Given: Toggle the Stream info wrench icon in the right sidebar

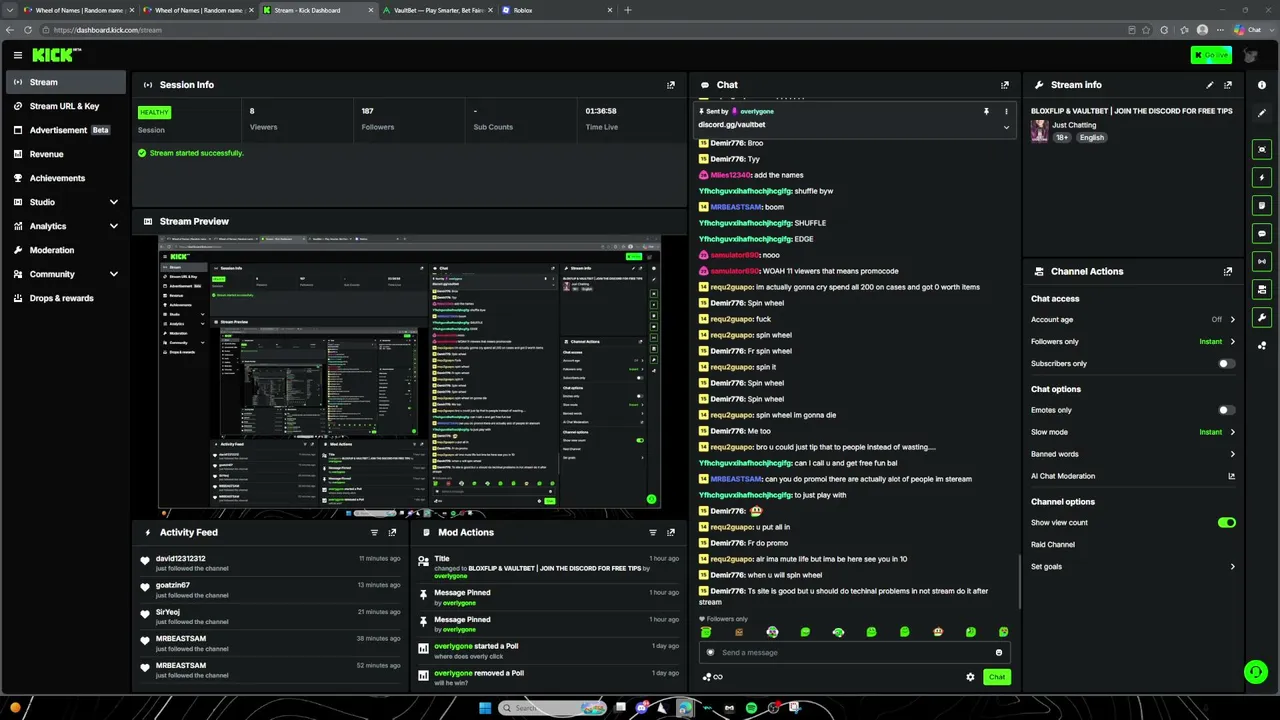Looking at the screenshot, I should pyautogui.click(x=1262, y=318).
